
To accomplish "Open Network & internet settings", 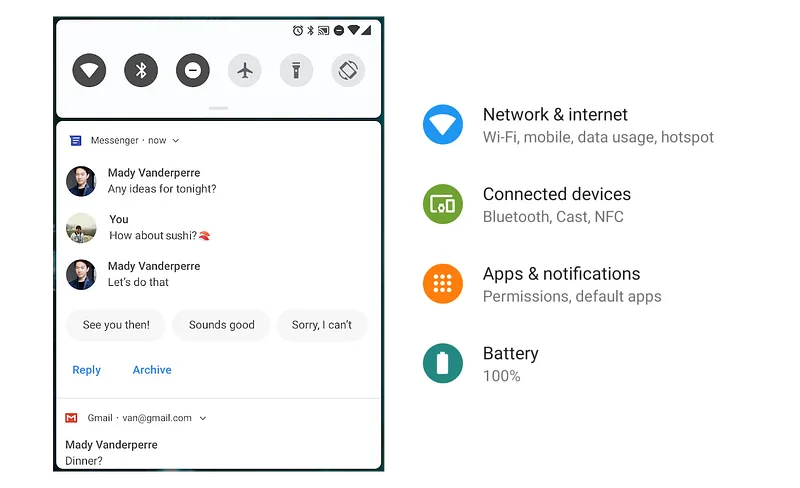I will tap(568, 125).
